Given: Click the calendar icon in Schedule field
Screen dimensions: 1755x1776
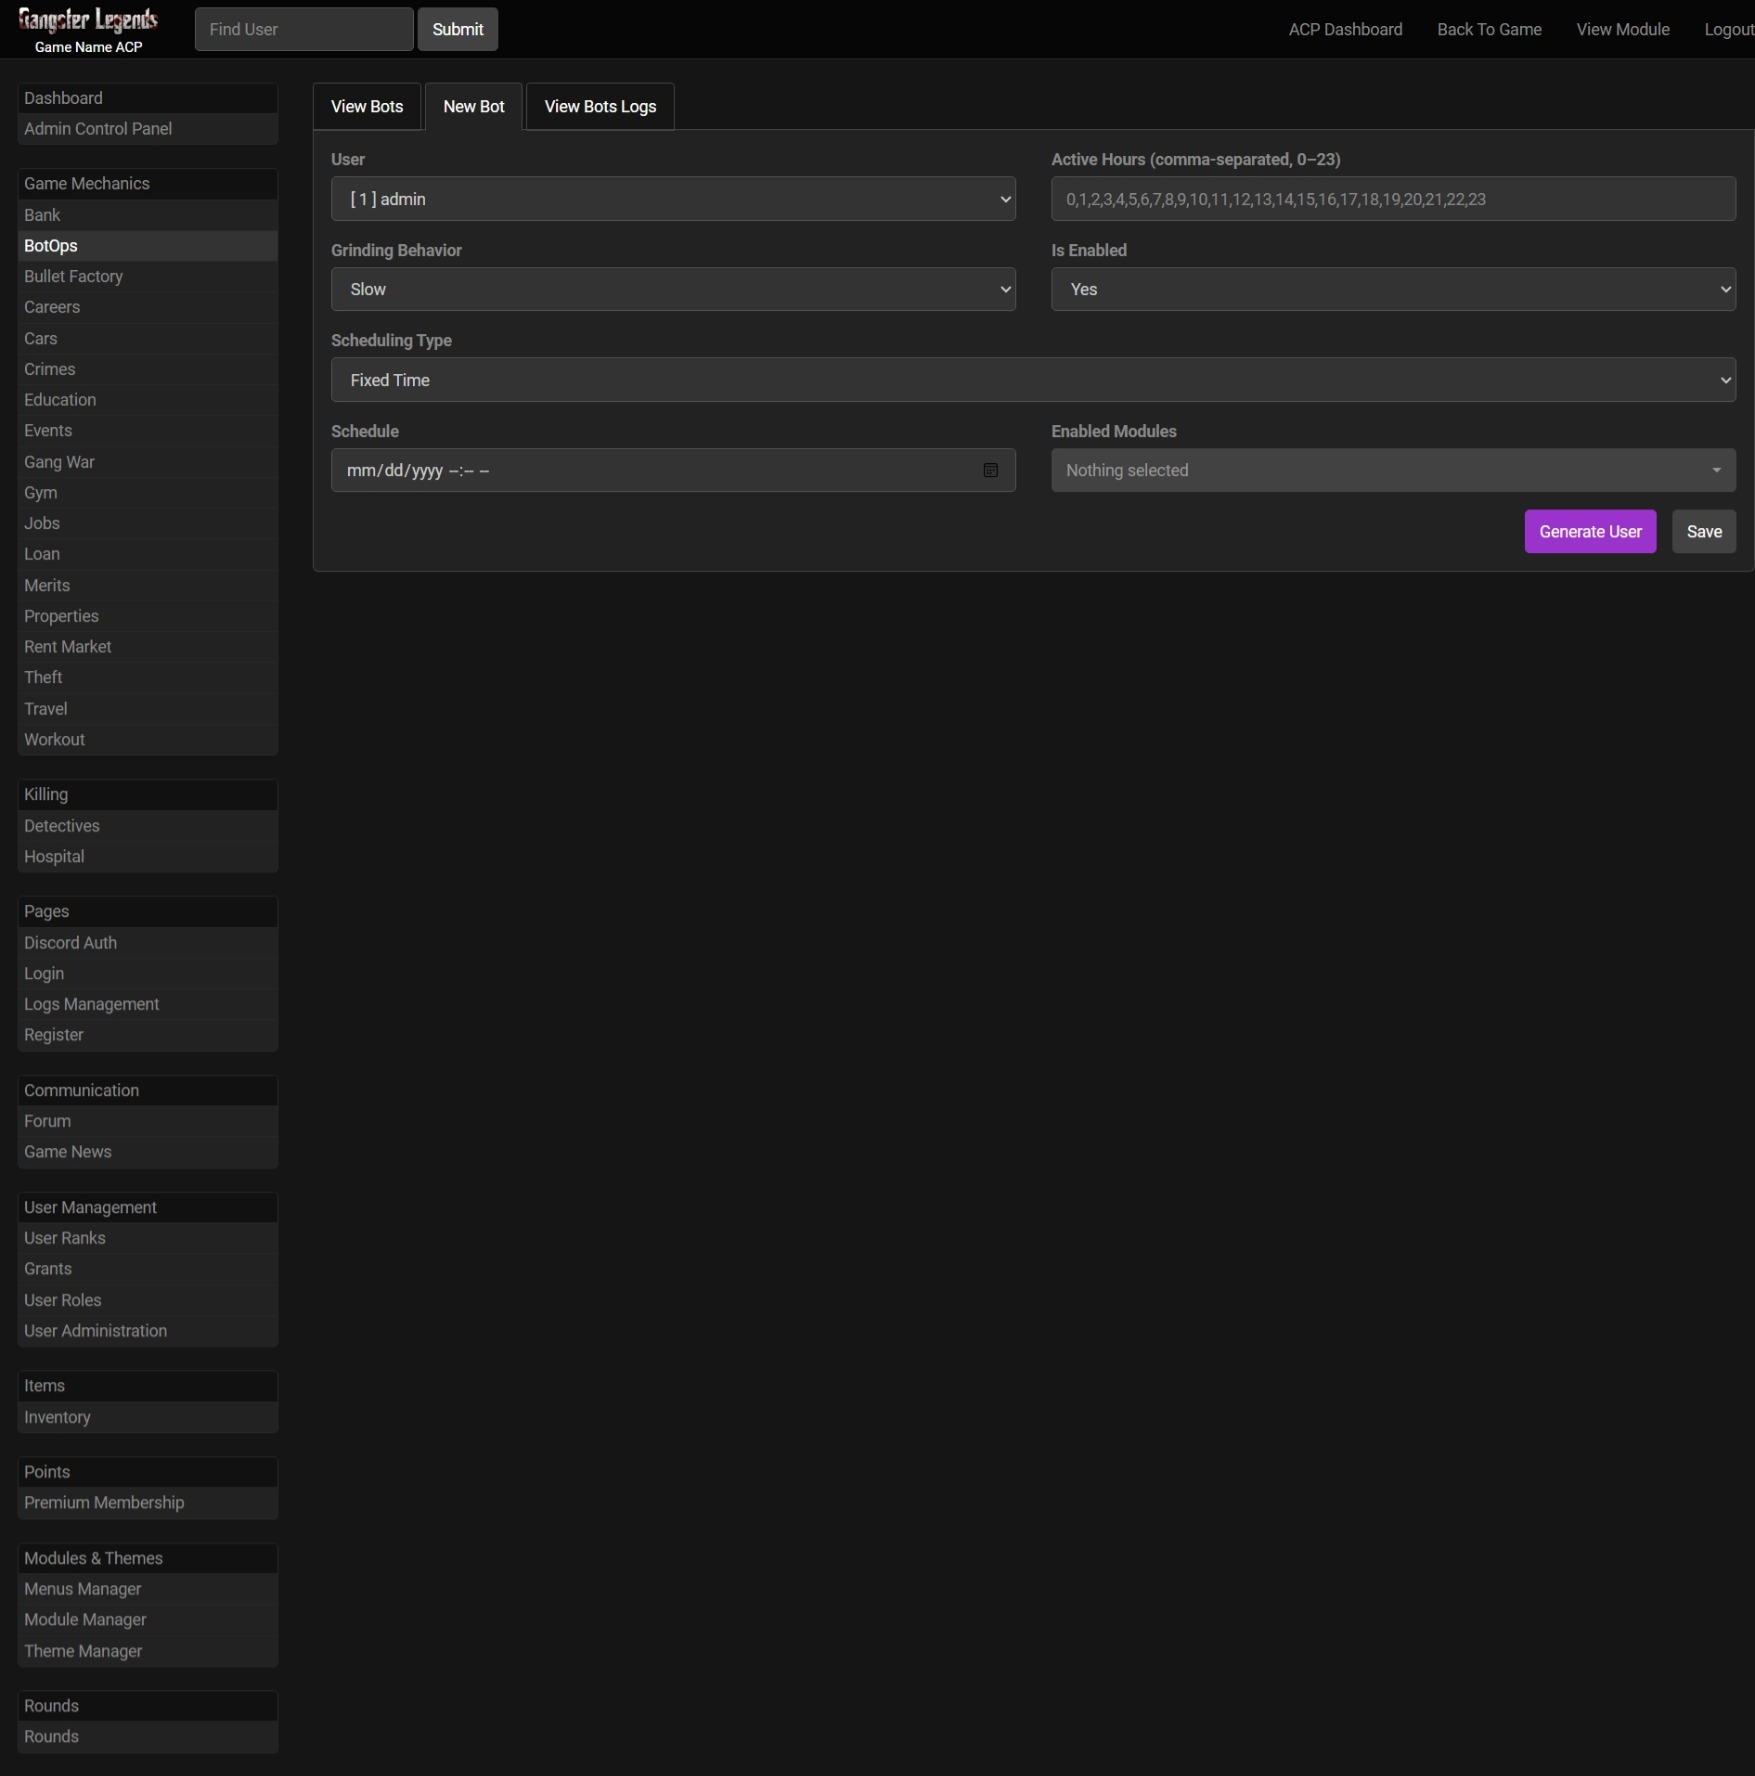Looking at the screenshot, I should 990,470.
